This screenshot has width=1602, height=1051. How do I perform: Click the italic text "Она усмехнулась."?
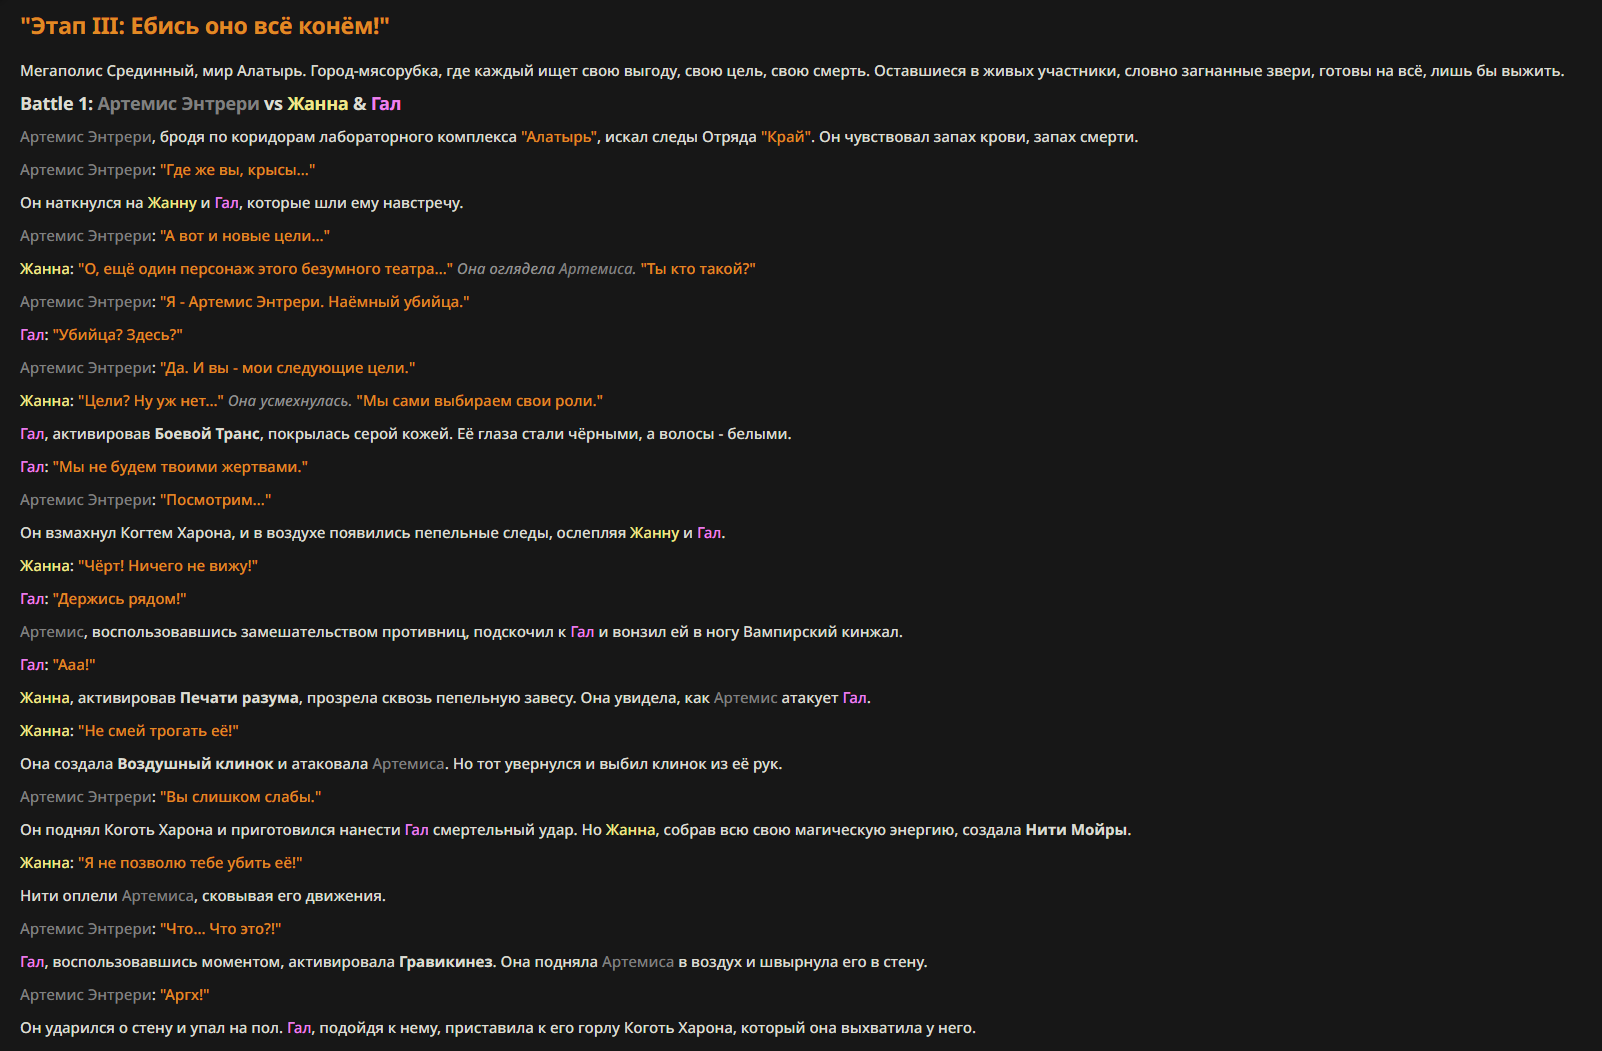click(290, 401)
